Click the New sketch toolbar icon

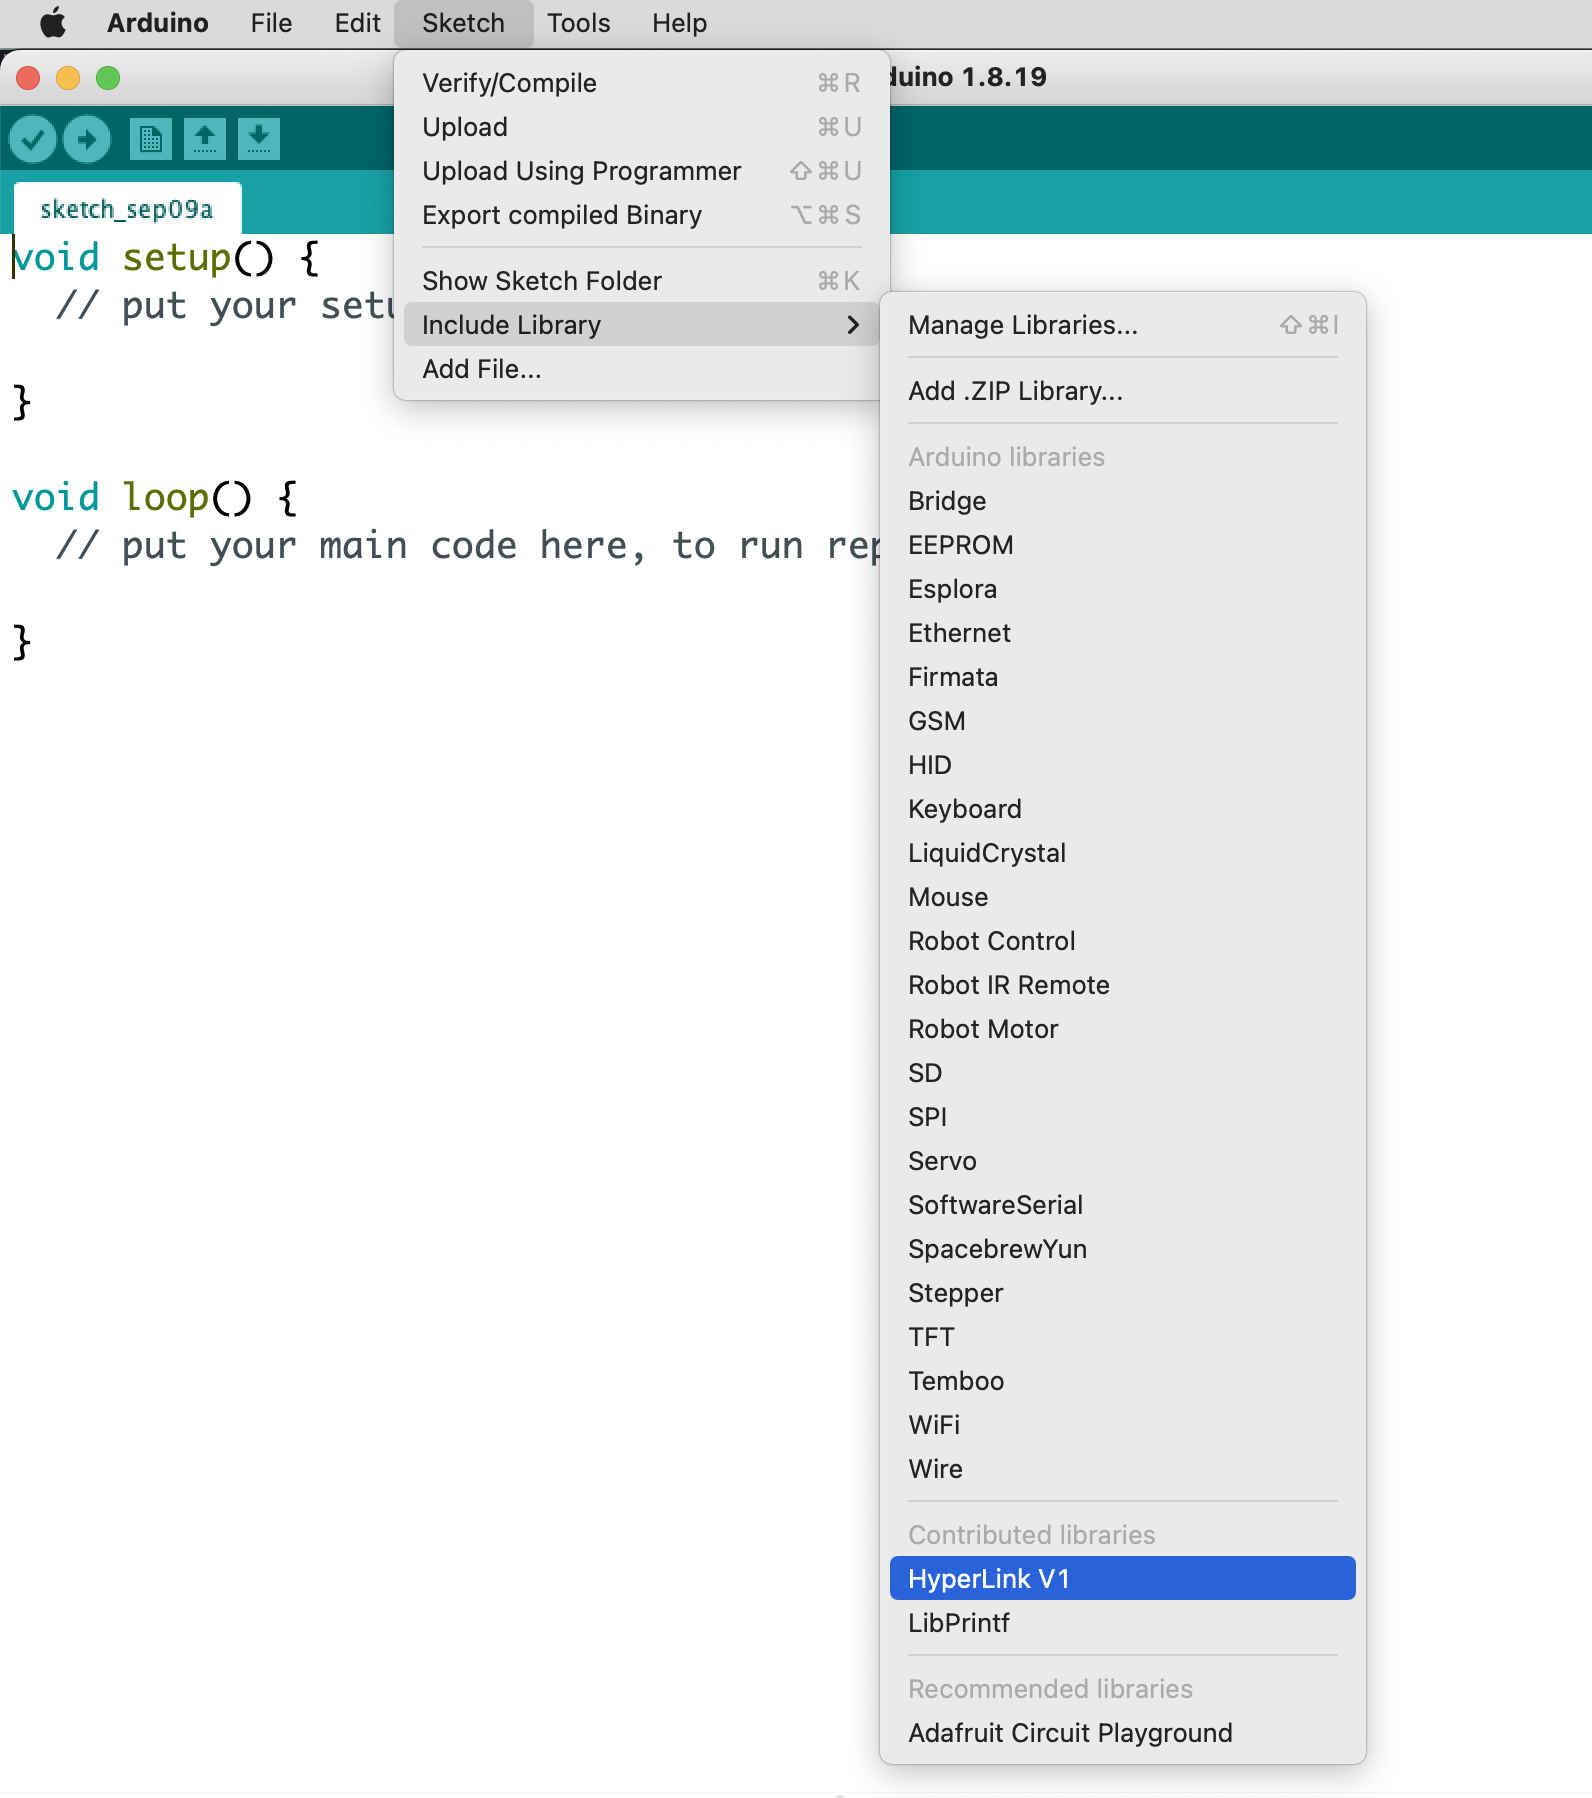[151, 139]
